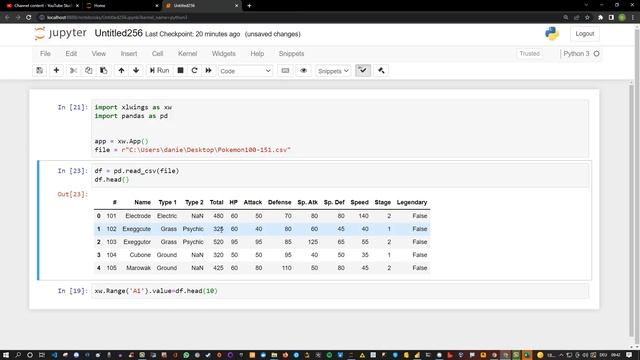
Task: Open the cell type Code dropdown
Action: (245, 71)
